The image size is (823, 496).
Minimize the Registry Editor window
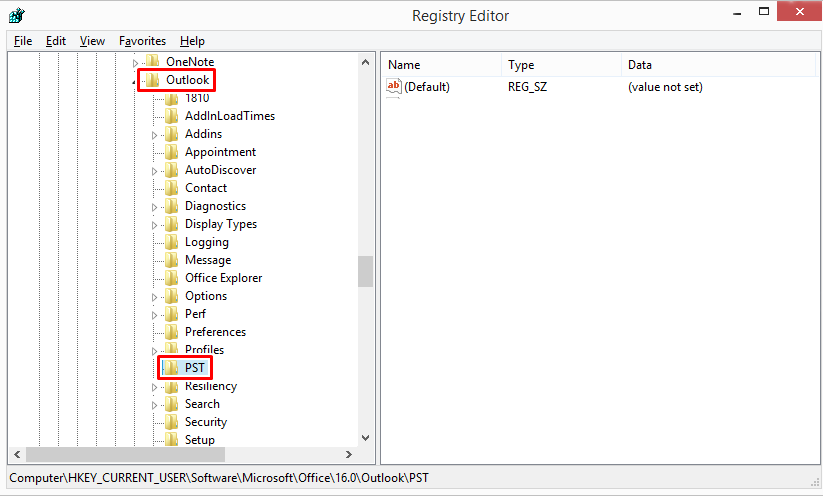point(737,13)
